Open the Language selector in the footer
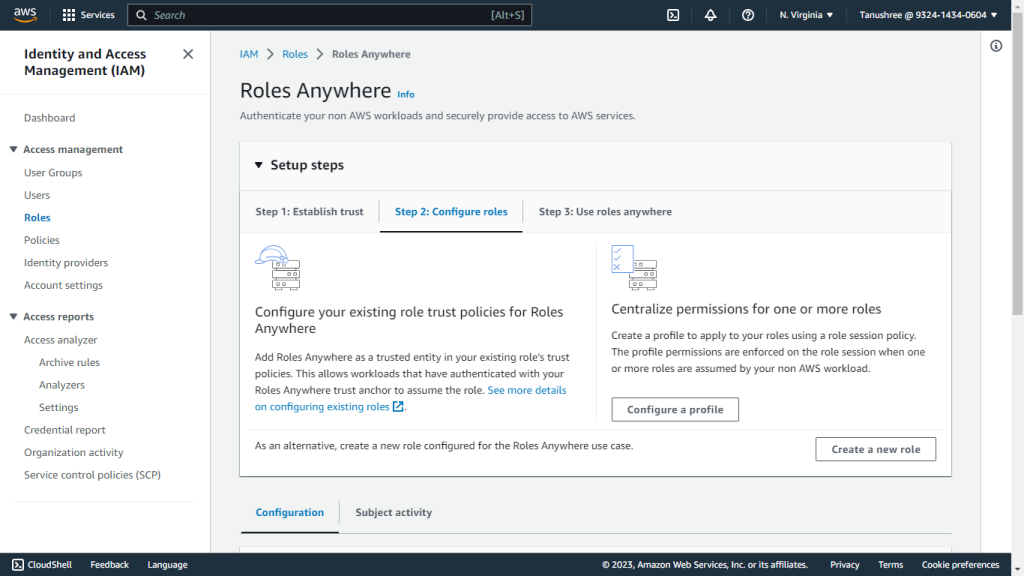 [167, 565]
